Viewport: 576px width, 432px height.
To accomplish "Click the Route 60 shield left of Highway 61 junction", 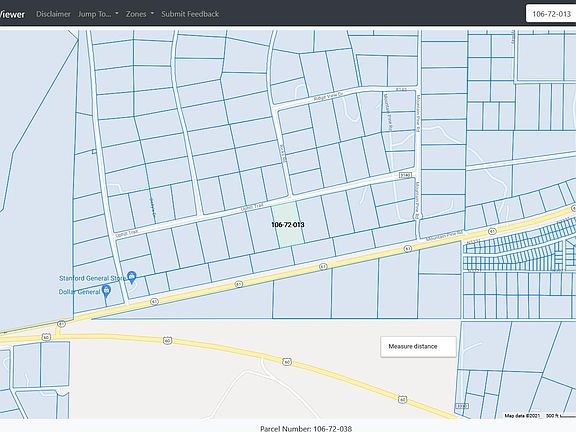I will tap(46, 337).
